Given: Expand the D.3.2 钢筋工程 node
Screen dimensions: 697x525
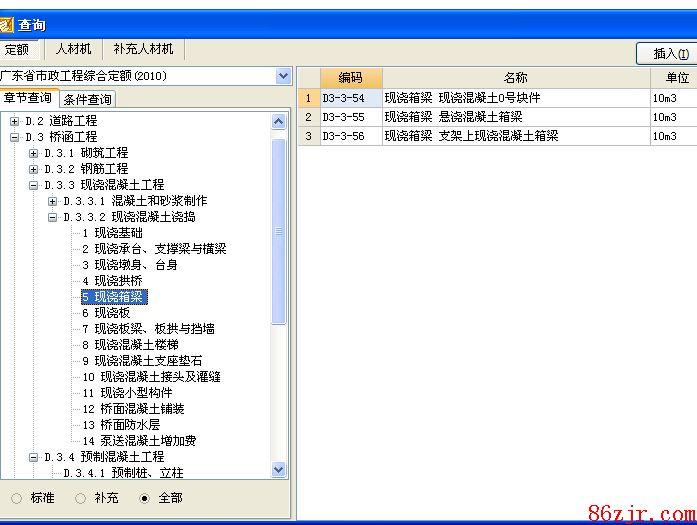Looking at the screenshot, I should coord(34,169).
